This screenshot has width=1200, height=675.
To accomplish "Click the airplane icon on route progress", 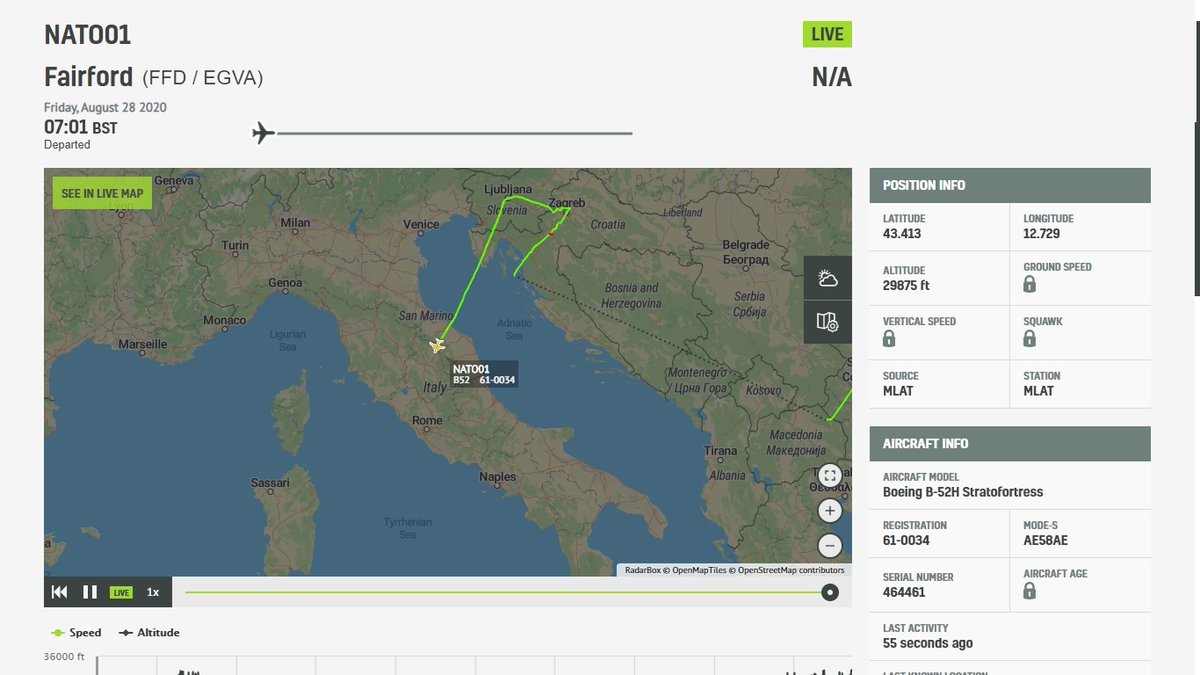I will (x=263, y=132).
